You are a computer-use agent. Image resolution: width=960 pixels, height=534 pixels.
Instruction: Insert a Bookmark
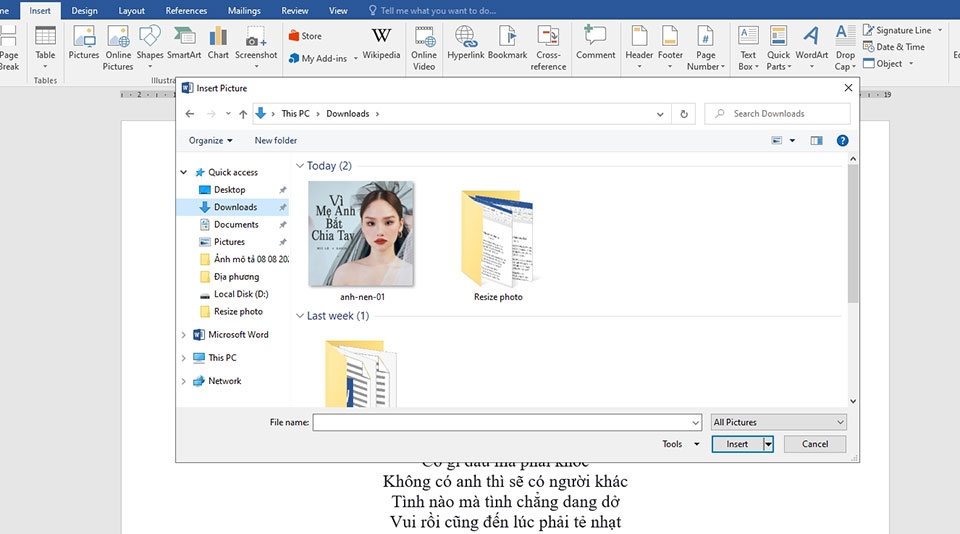pos(507,43)
